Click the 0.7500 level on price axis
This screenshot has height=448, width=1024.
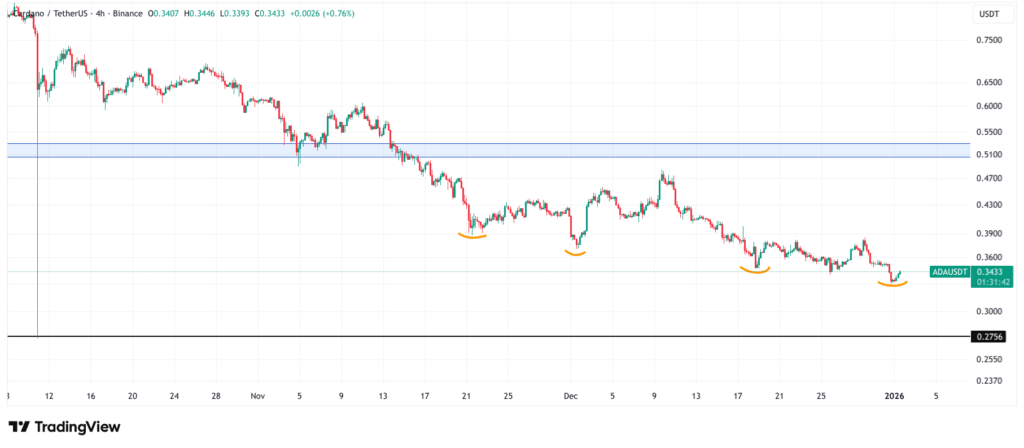pos(988,40)
